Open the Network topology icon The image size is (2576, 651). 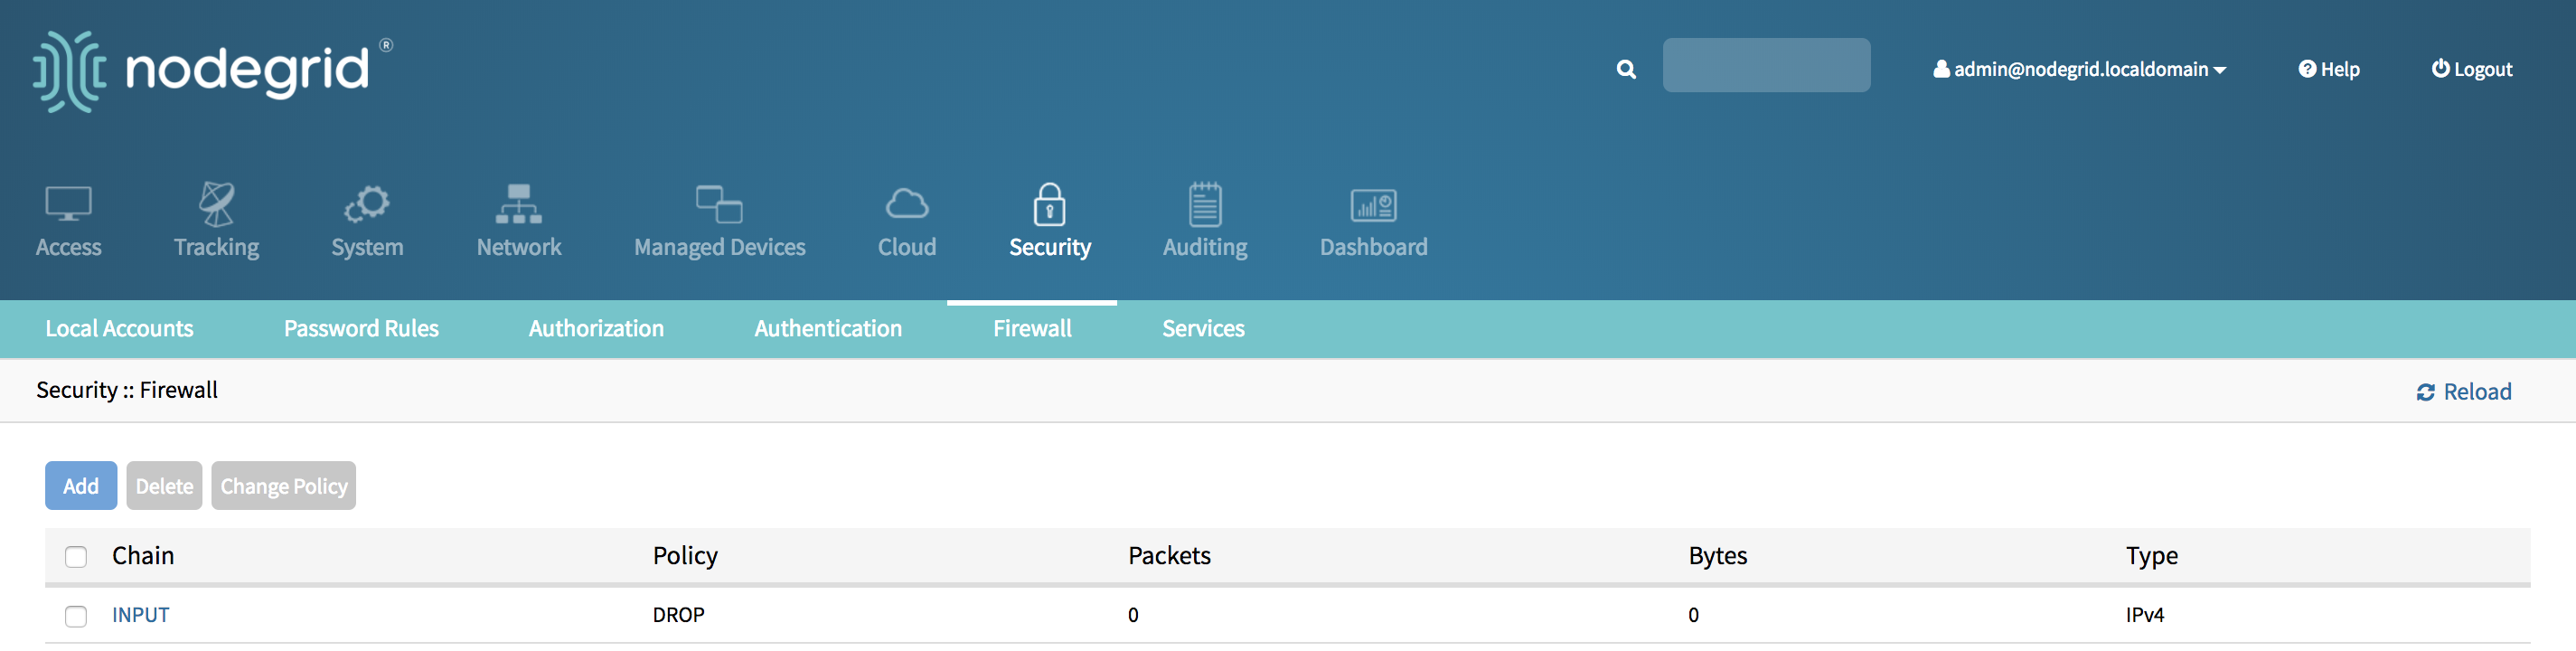[518, 204]
